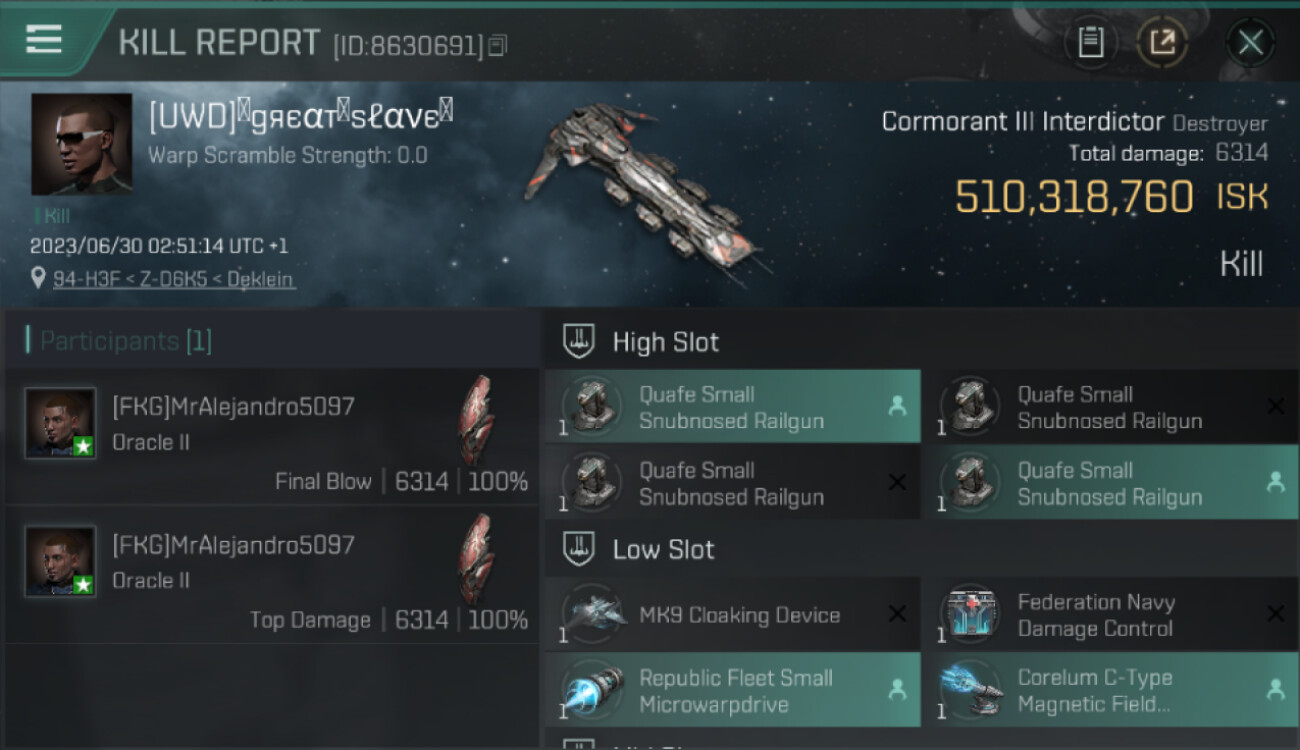
Task: Select Top Damage participant portrait
Action: 60,561
